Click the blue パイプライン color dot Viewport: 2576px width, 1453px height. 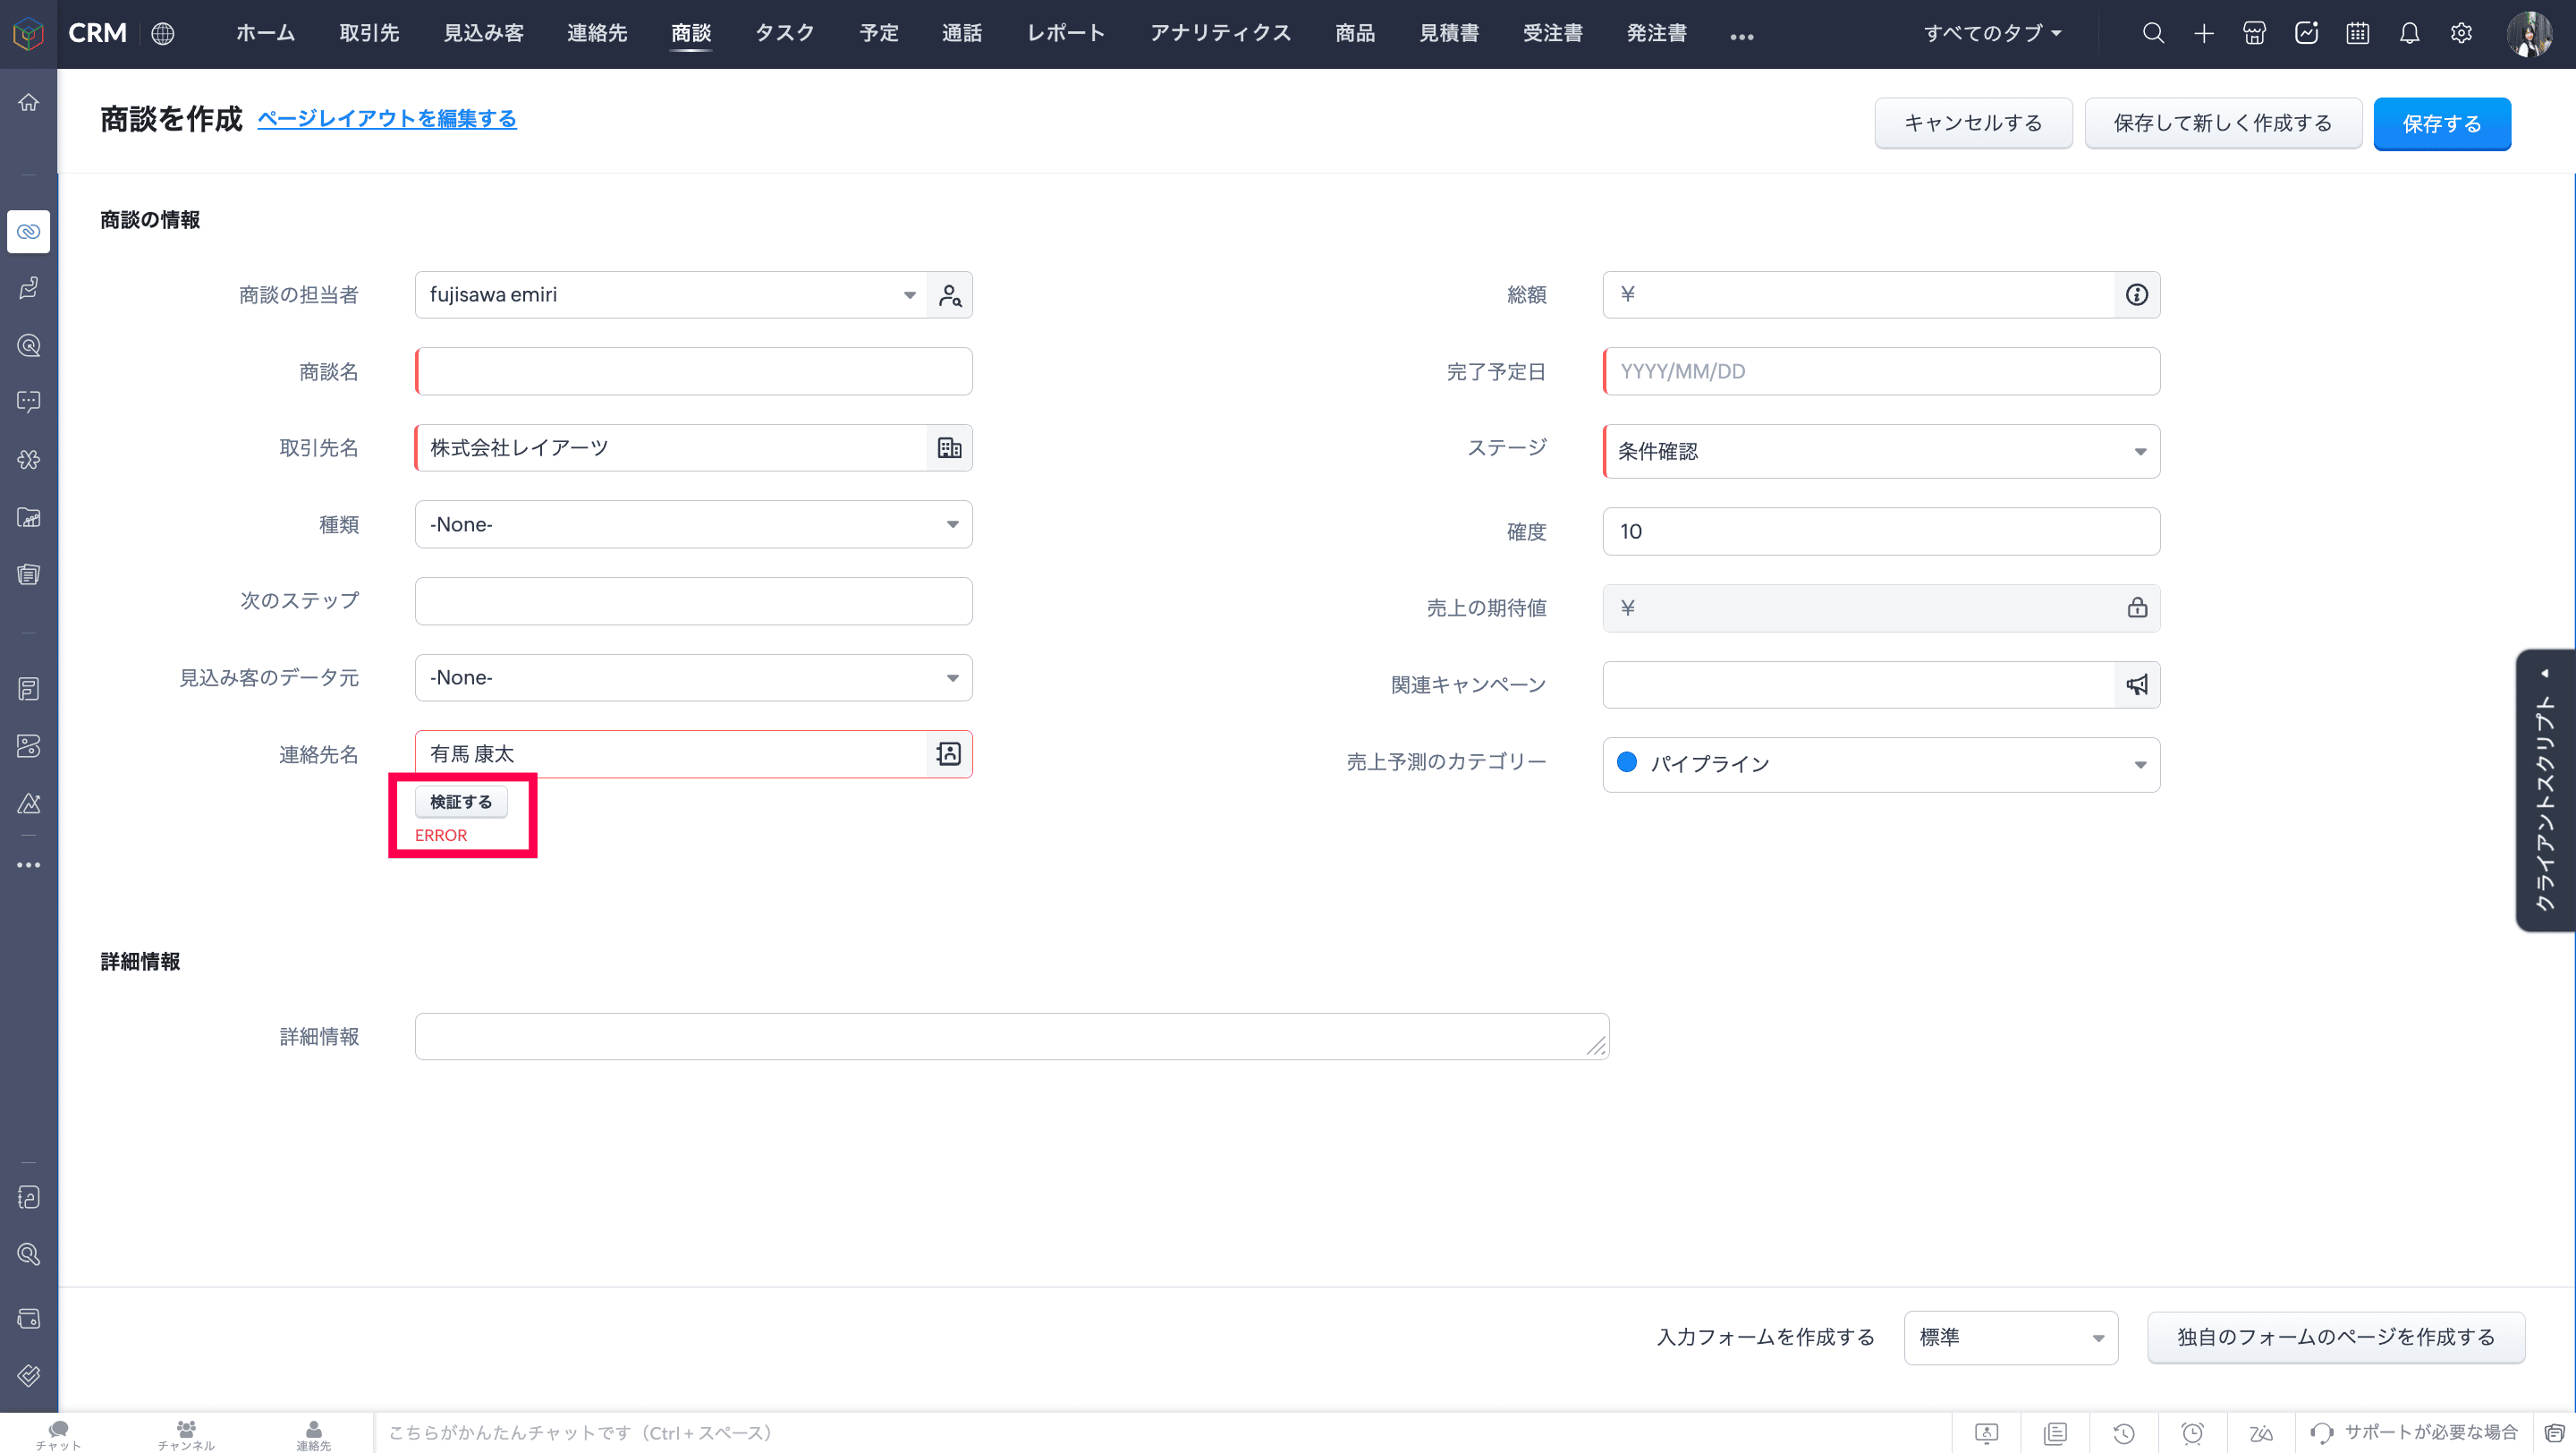pos(1627,763)
